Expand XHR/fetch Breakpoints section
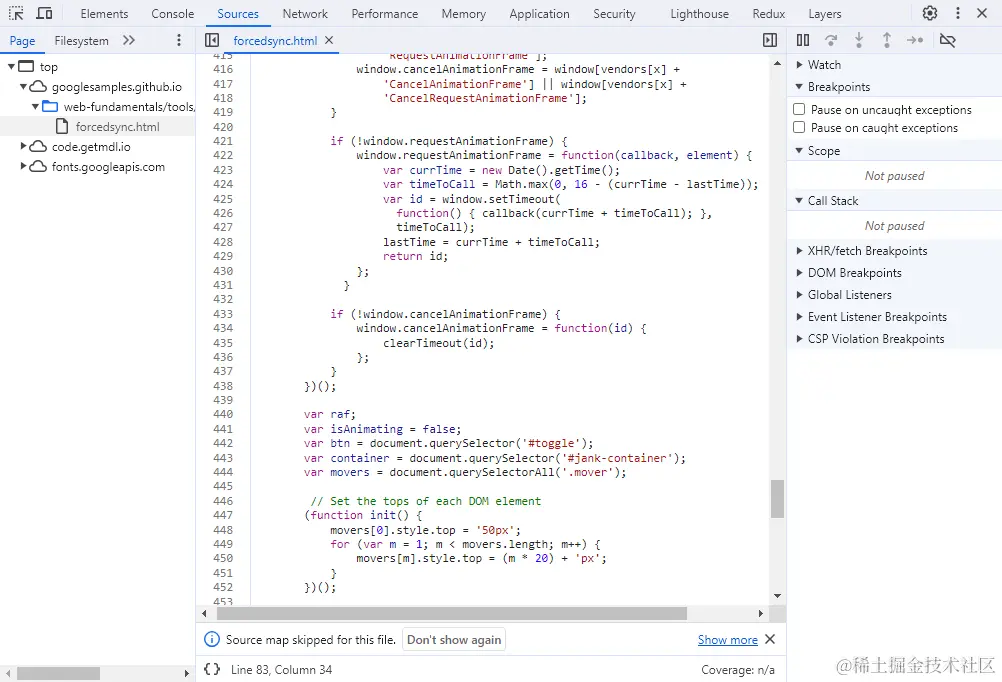1002x682 pixels. pos(799,251)
